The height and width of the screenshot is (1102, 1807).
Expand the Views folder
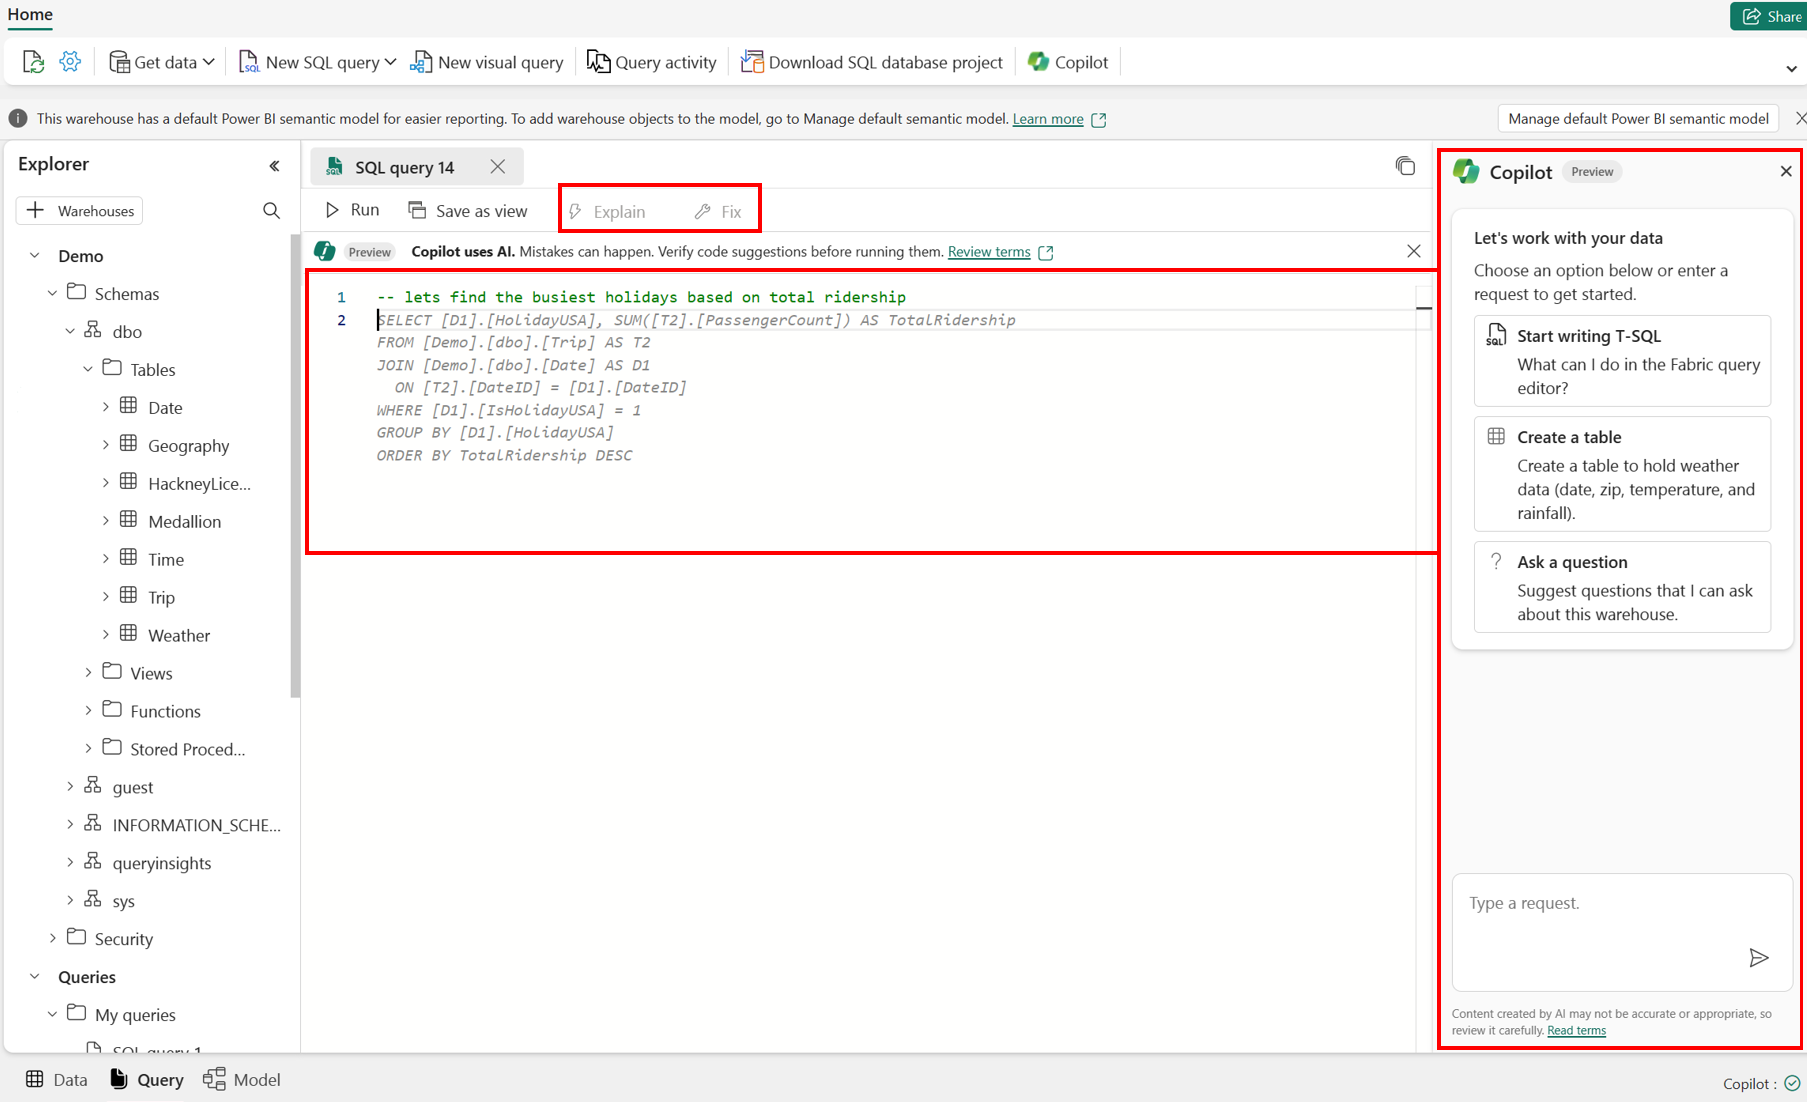(x=89, y=673)
